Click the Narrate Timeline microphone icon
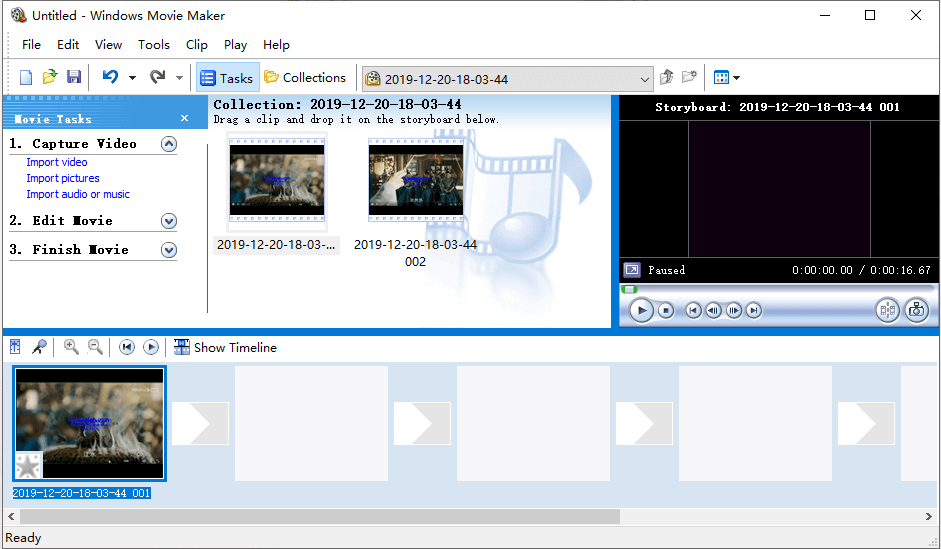Viewport: 941px width, 549px height. pyautogui.click(x=39, y=347)
